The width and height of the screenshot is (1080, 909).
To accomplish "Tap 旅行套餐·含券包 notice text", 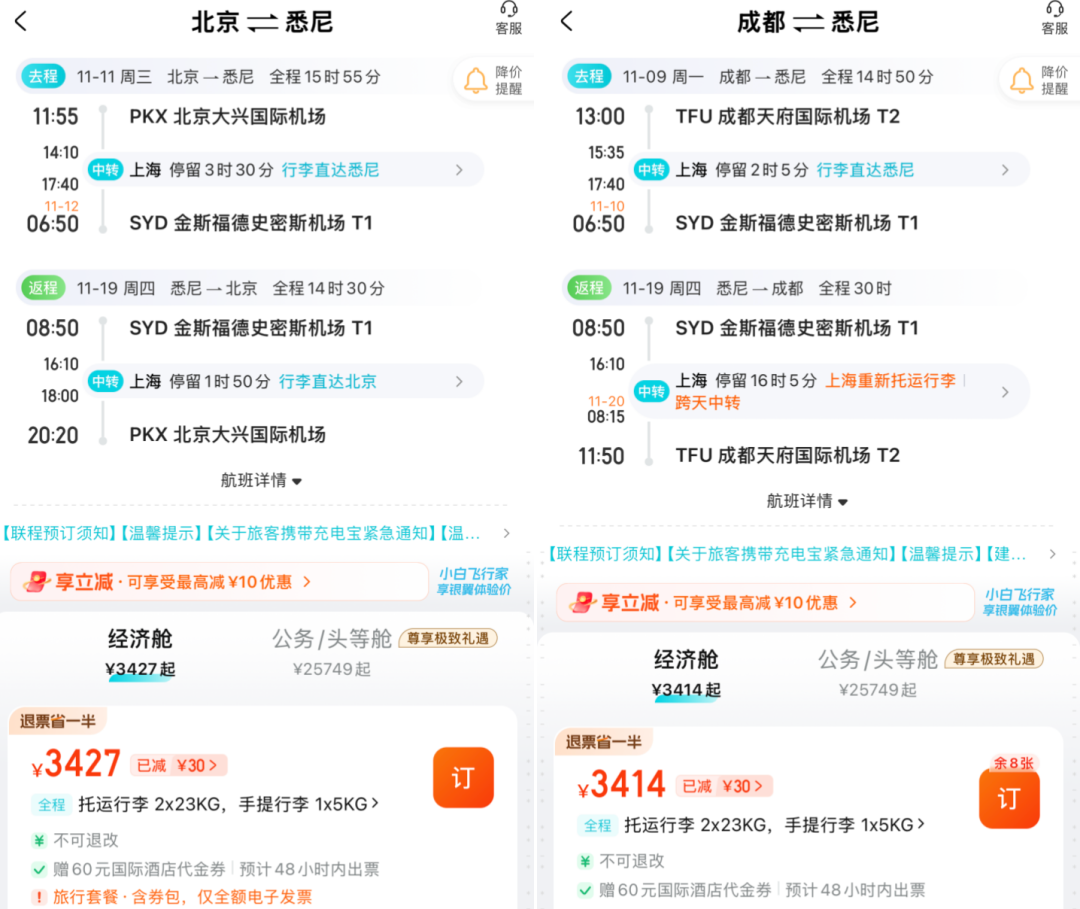I will coord(183,897).
